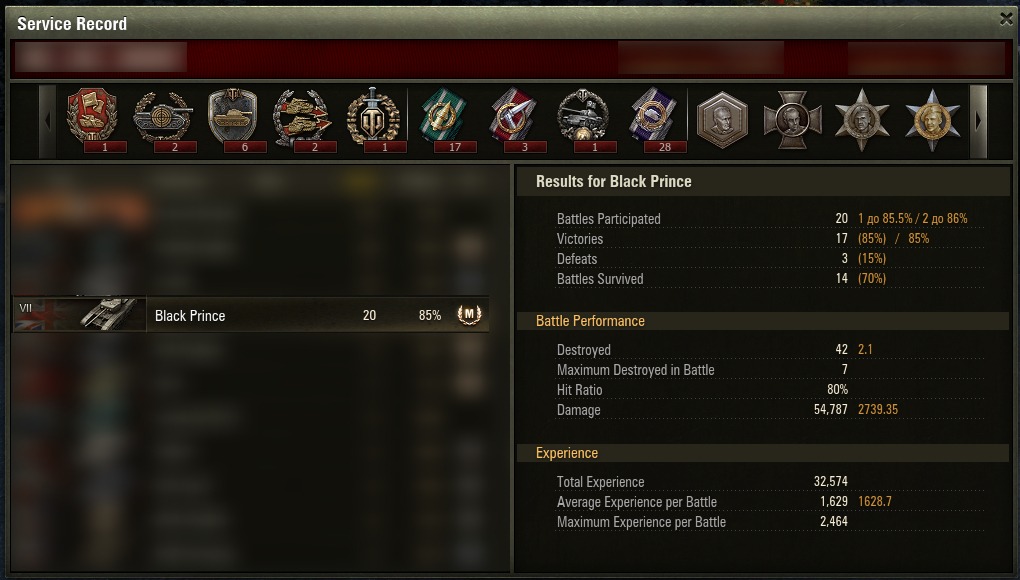Click the steel shield tank medal with count 6

pyautogui.click(x=232, y=119)
